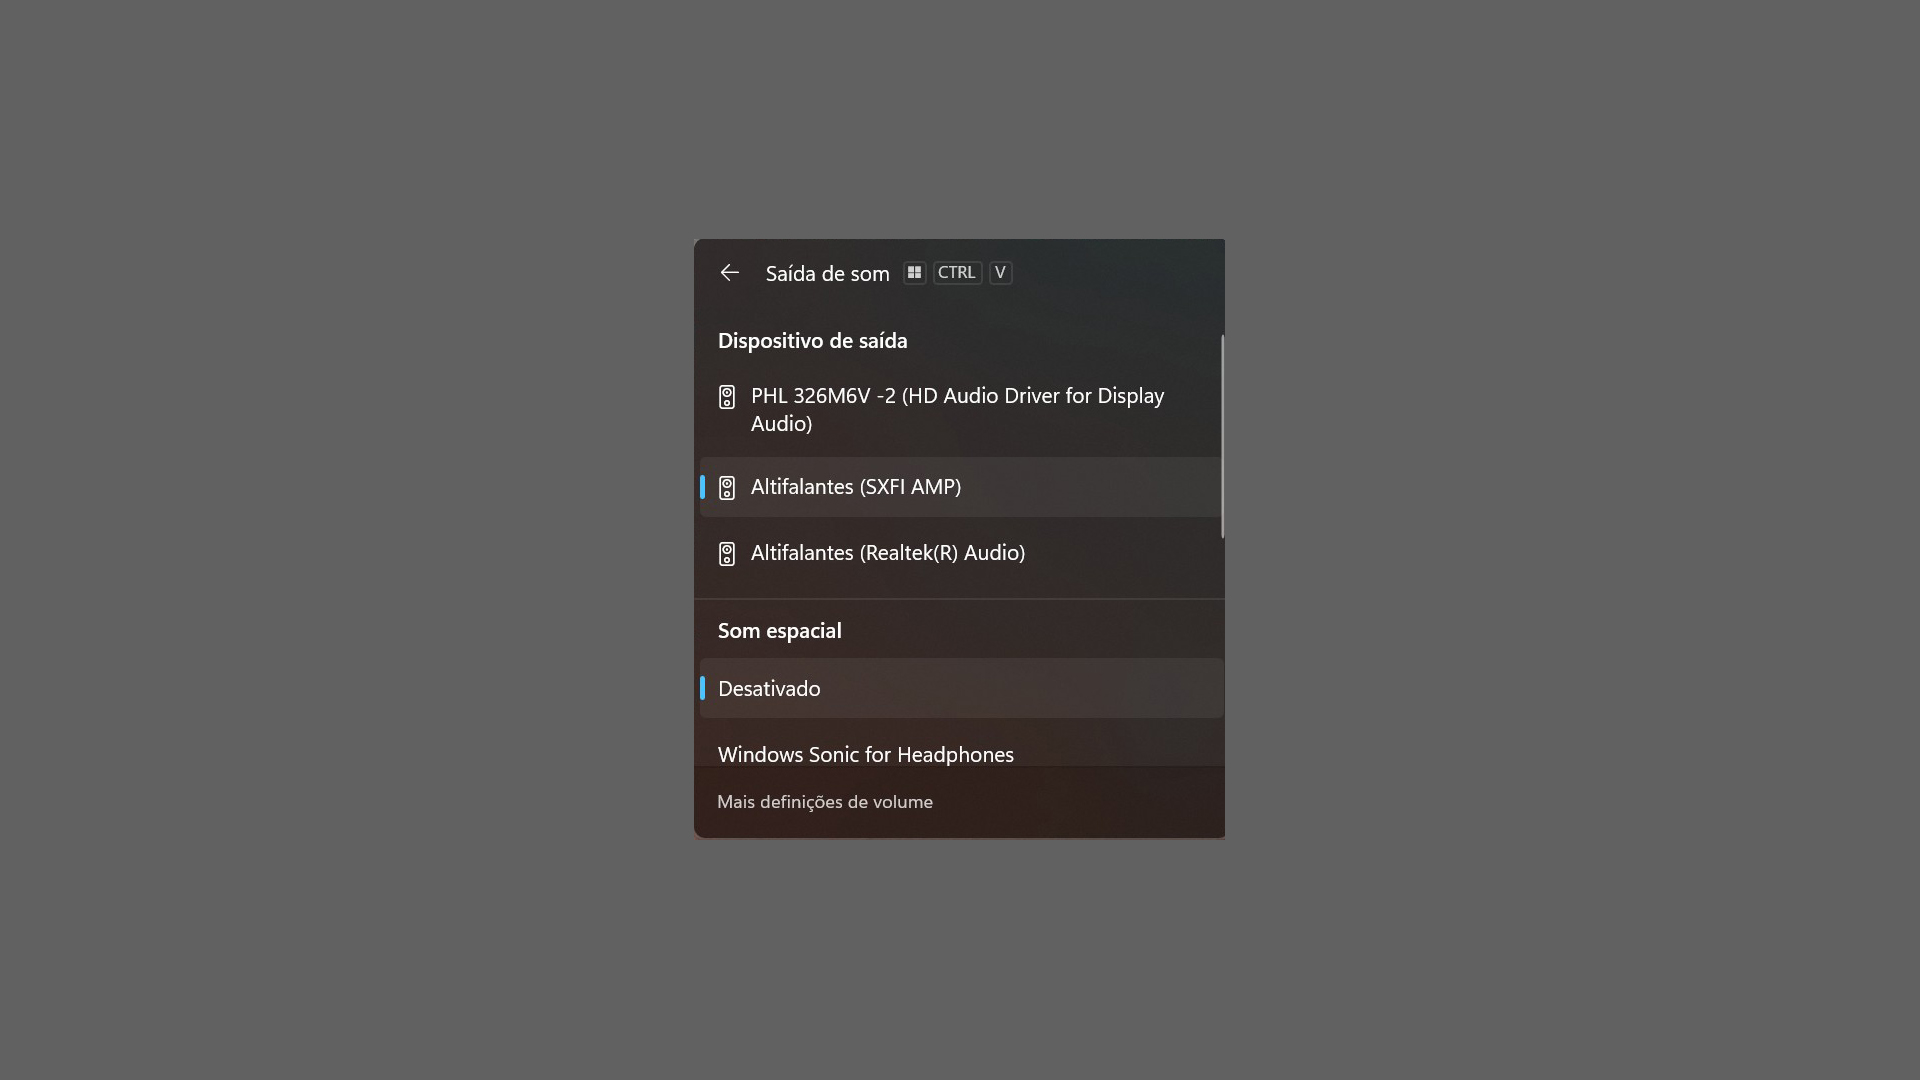Click the Windows key shortcut icon

tap(914, 273)
